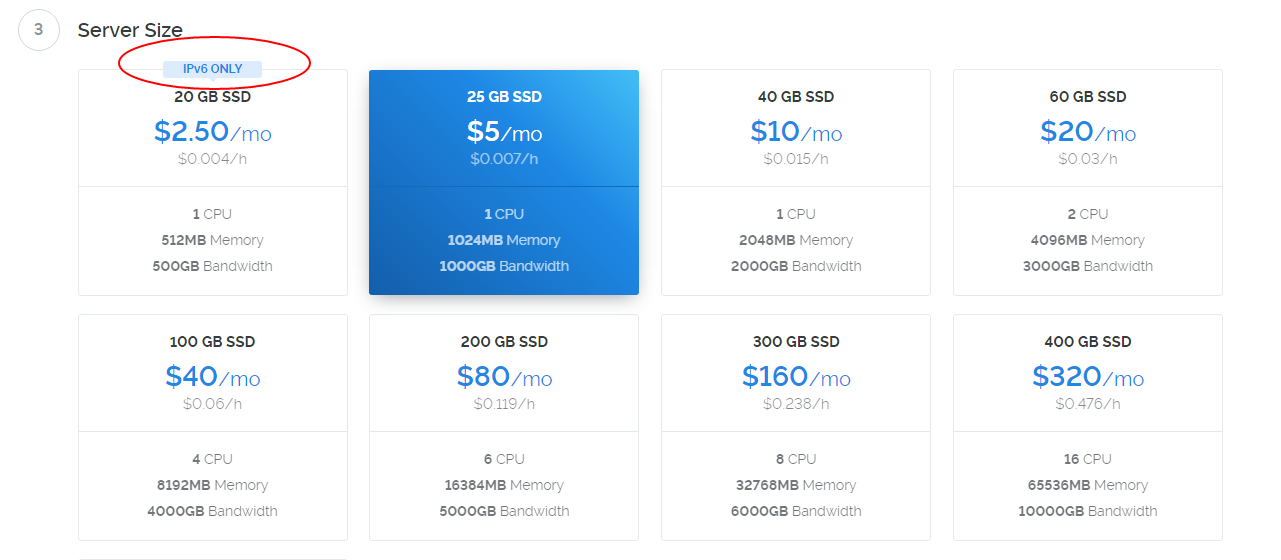Select the 300 GB SSD $160/mo plan
The width and height of the screenshot is (1281, 560).
click(796, 427)
